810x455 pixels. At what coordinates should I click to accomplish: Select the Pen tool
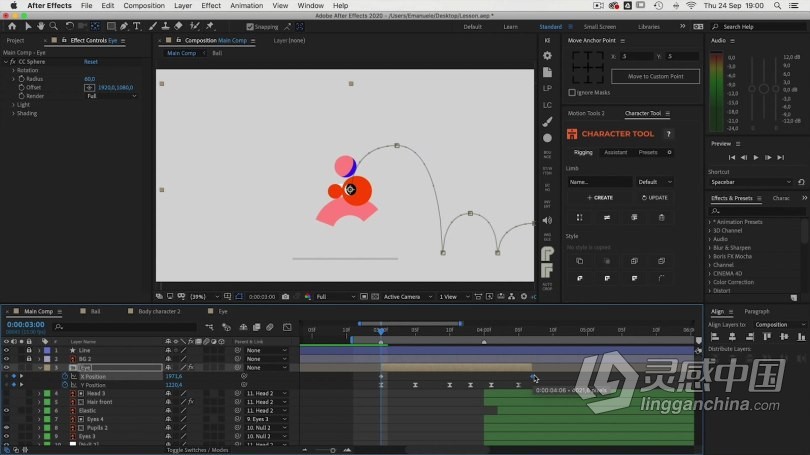click(124, 26)
